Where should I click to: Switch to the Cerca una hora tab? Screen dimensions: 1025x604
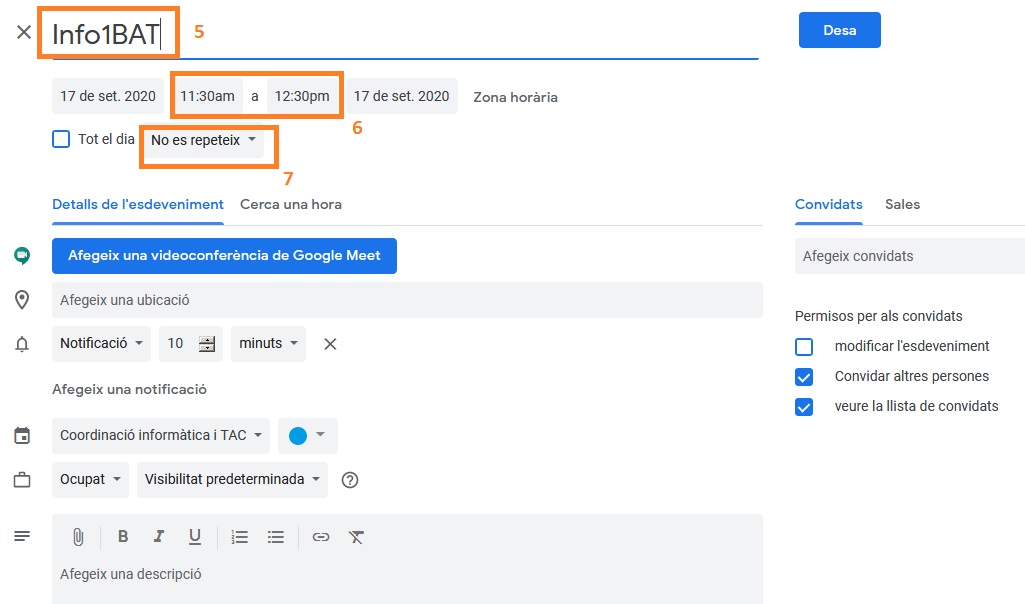pos(291,205)
